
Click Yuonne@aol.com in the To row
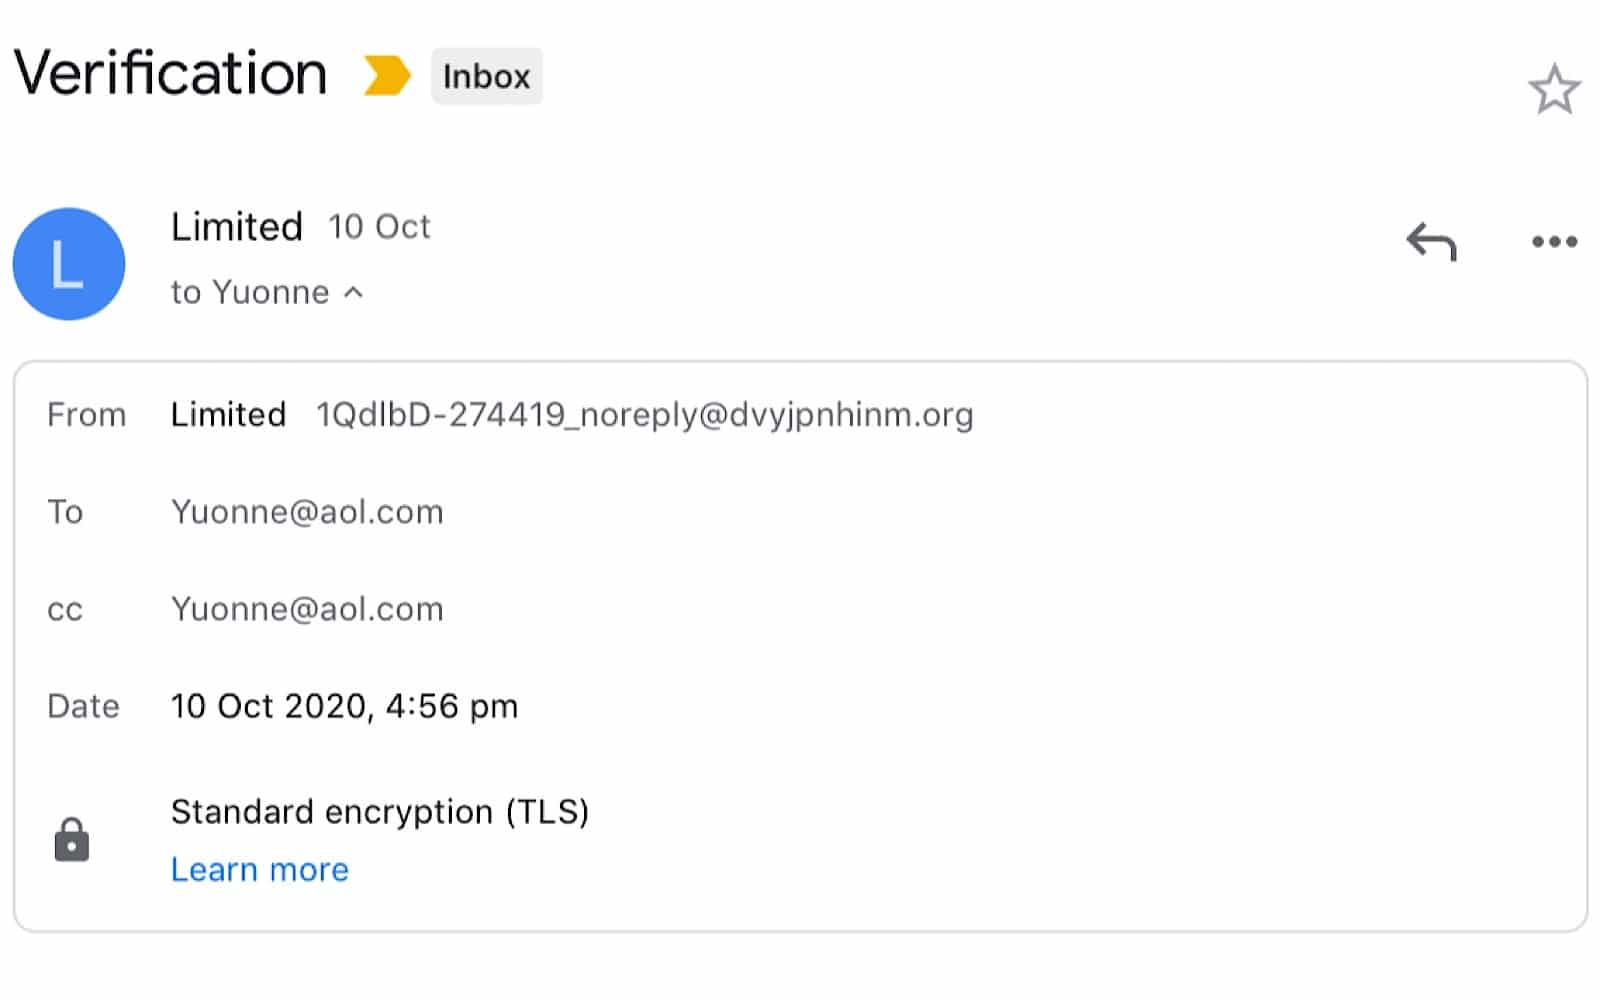[307, 512]
